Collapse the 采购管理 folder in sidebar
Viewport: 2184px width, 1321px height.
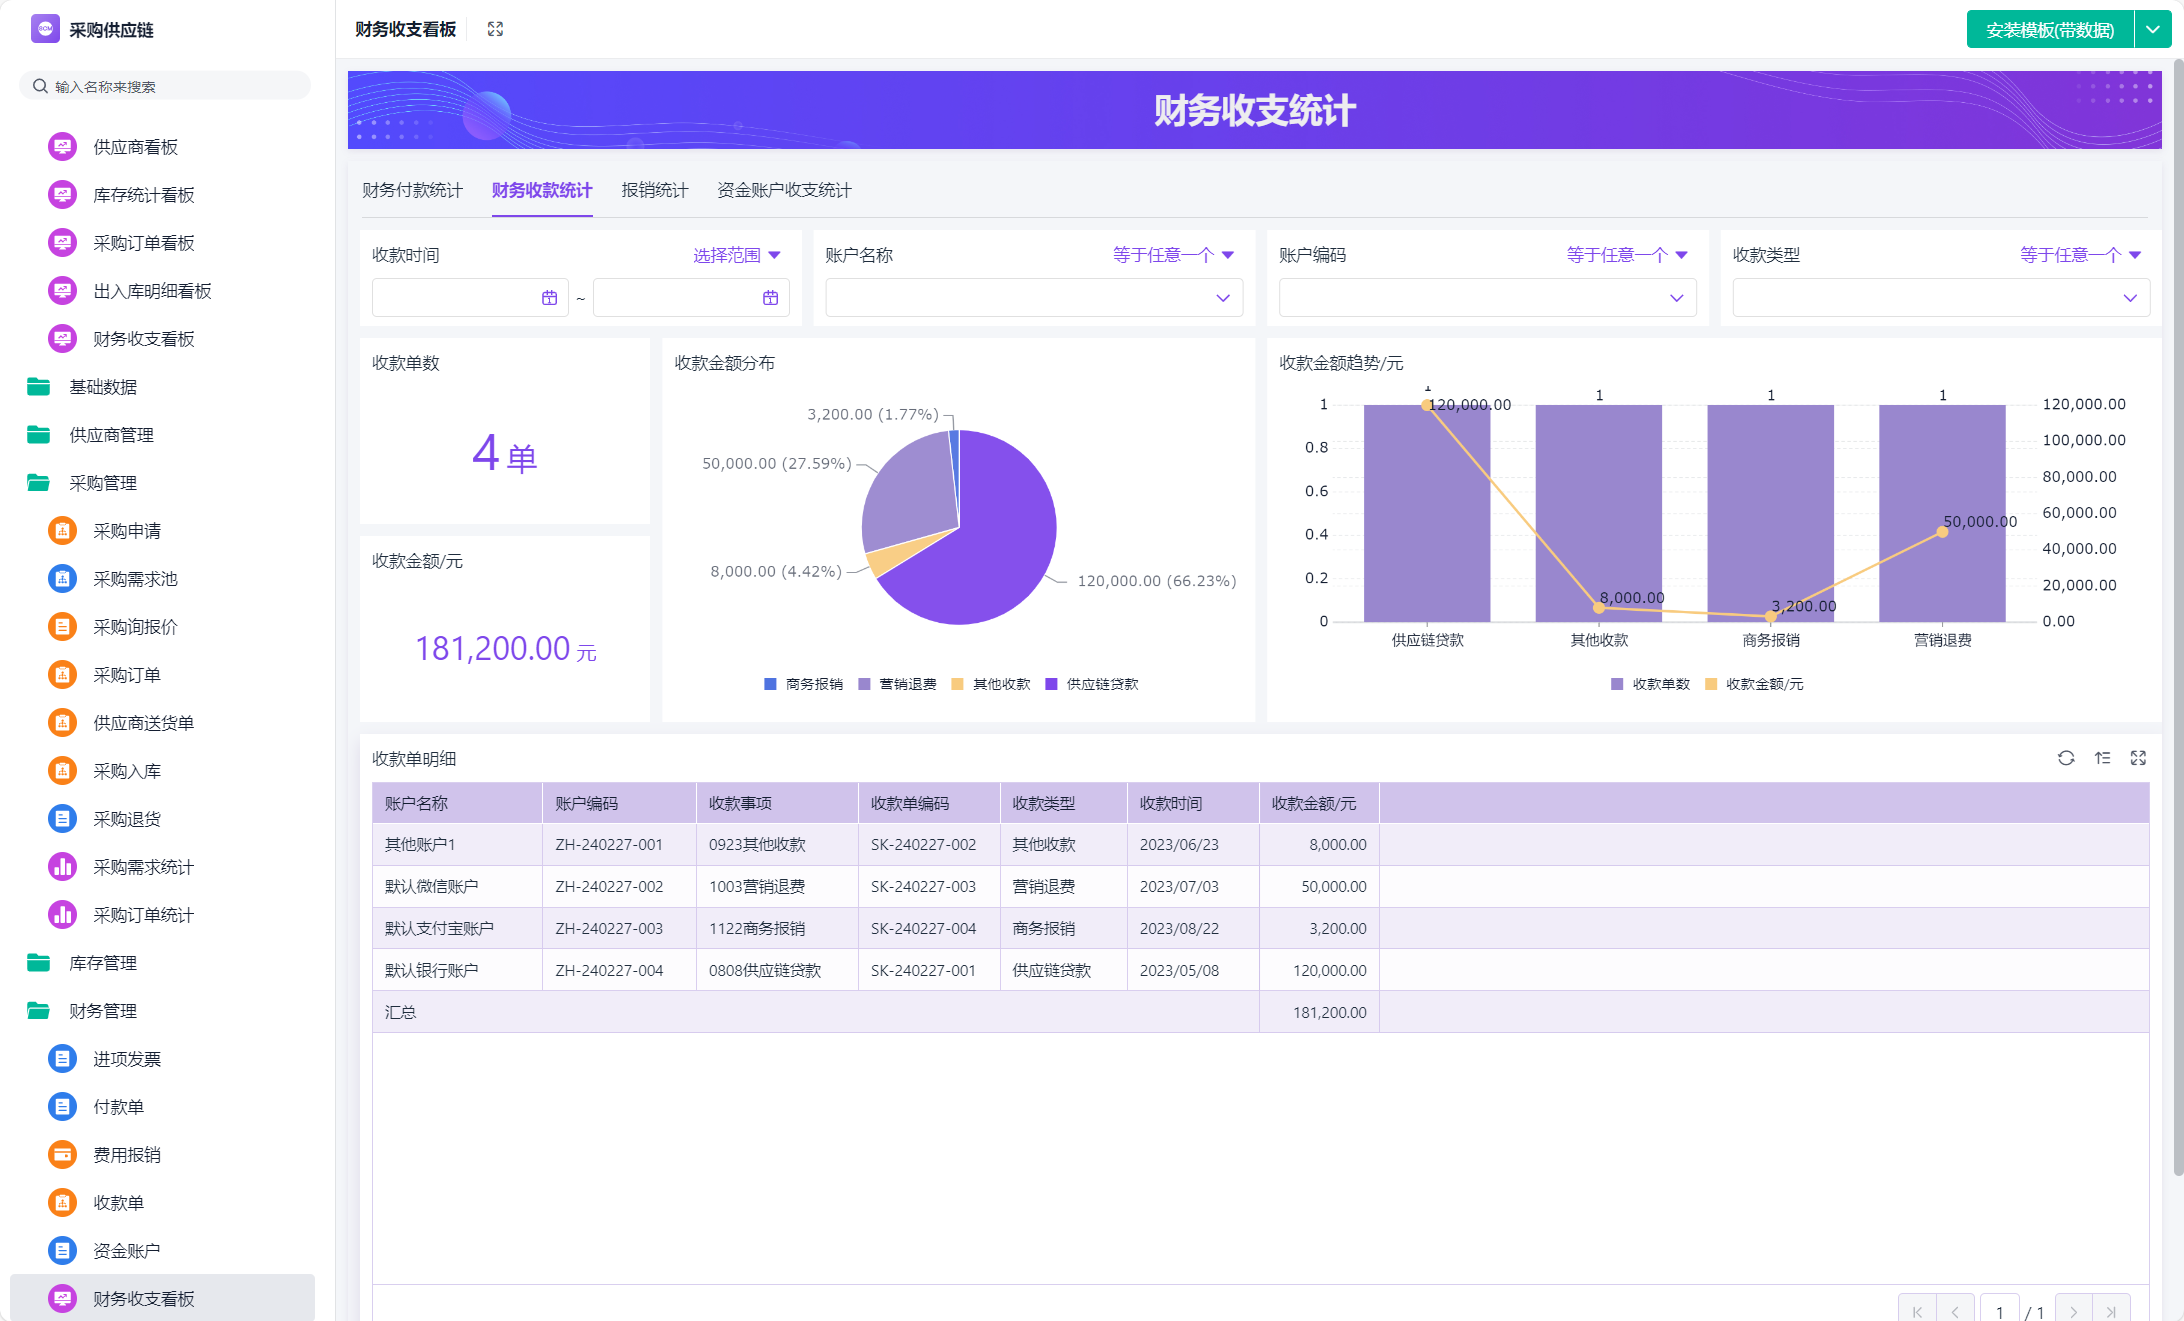[102, 483]
